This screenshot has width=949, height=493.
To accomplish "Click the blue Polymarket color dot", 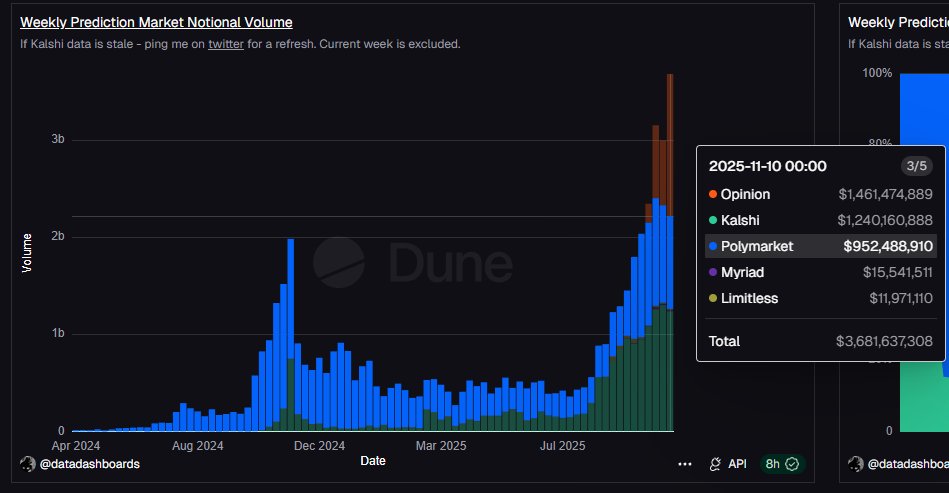I will click(x=713, y=246).
